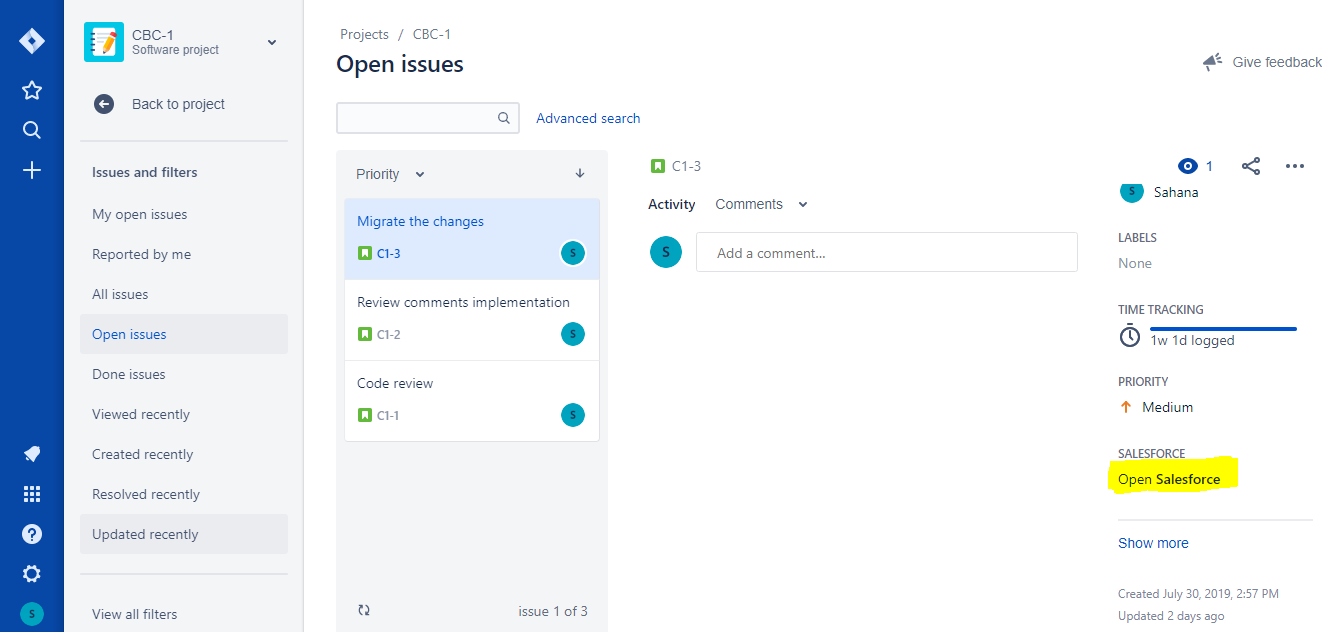
Task: Select the Review comments implementation issue
Action: point(472,320)
